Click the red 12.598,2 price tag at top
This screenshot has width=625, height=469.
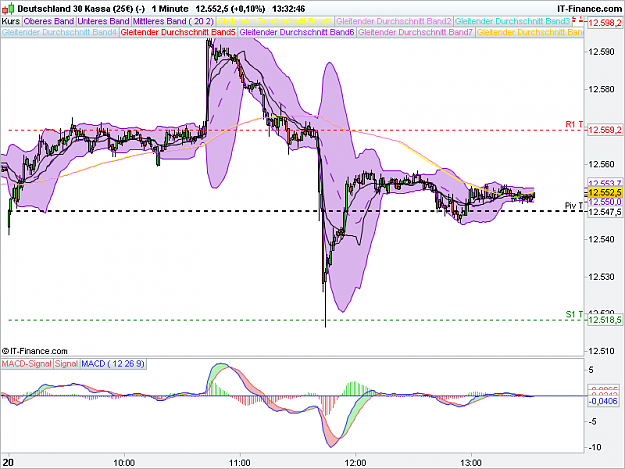(x=605, y=23)
